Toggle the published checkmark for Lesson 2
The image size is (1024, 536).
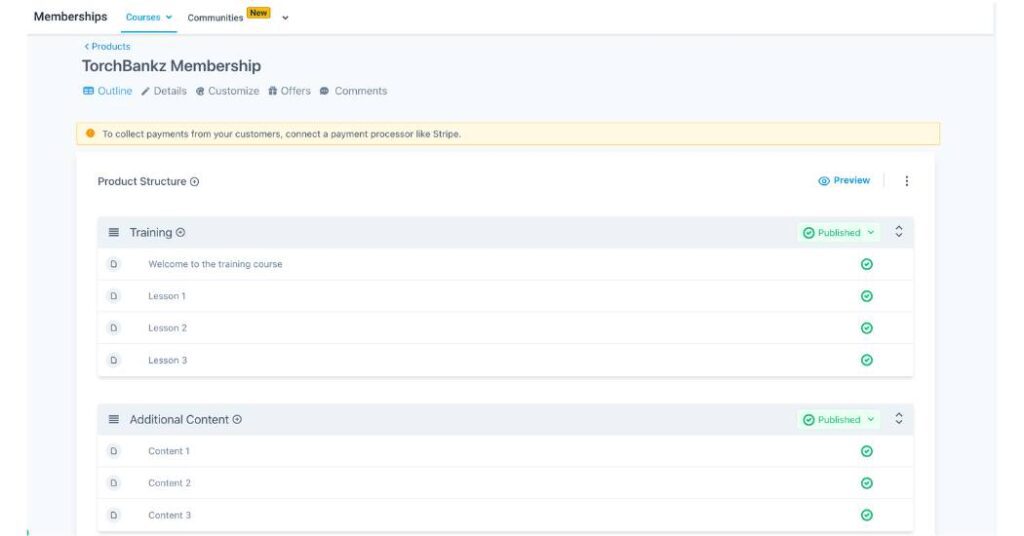(x=867, y=328)
